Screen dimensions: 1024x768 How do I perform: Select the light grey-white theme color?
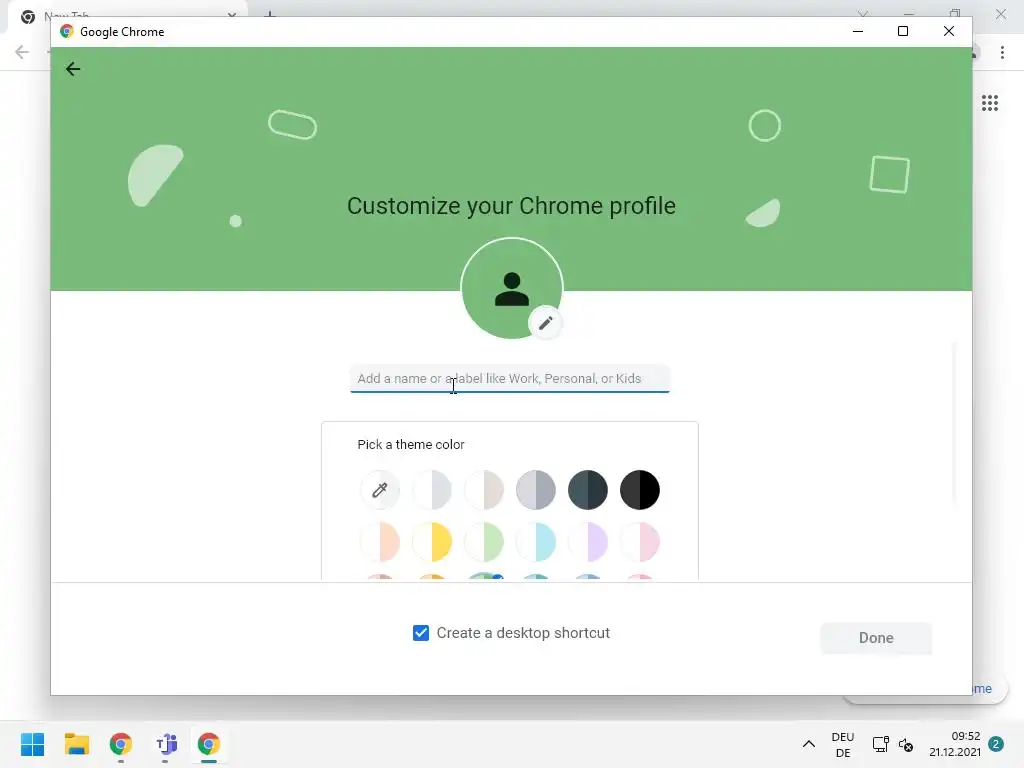(x=432, y=490)
